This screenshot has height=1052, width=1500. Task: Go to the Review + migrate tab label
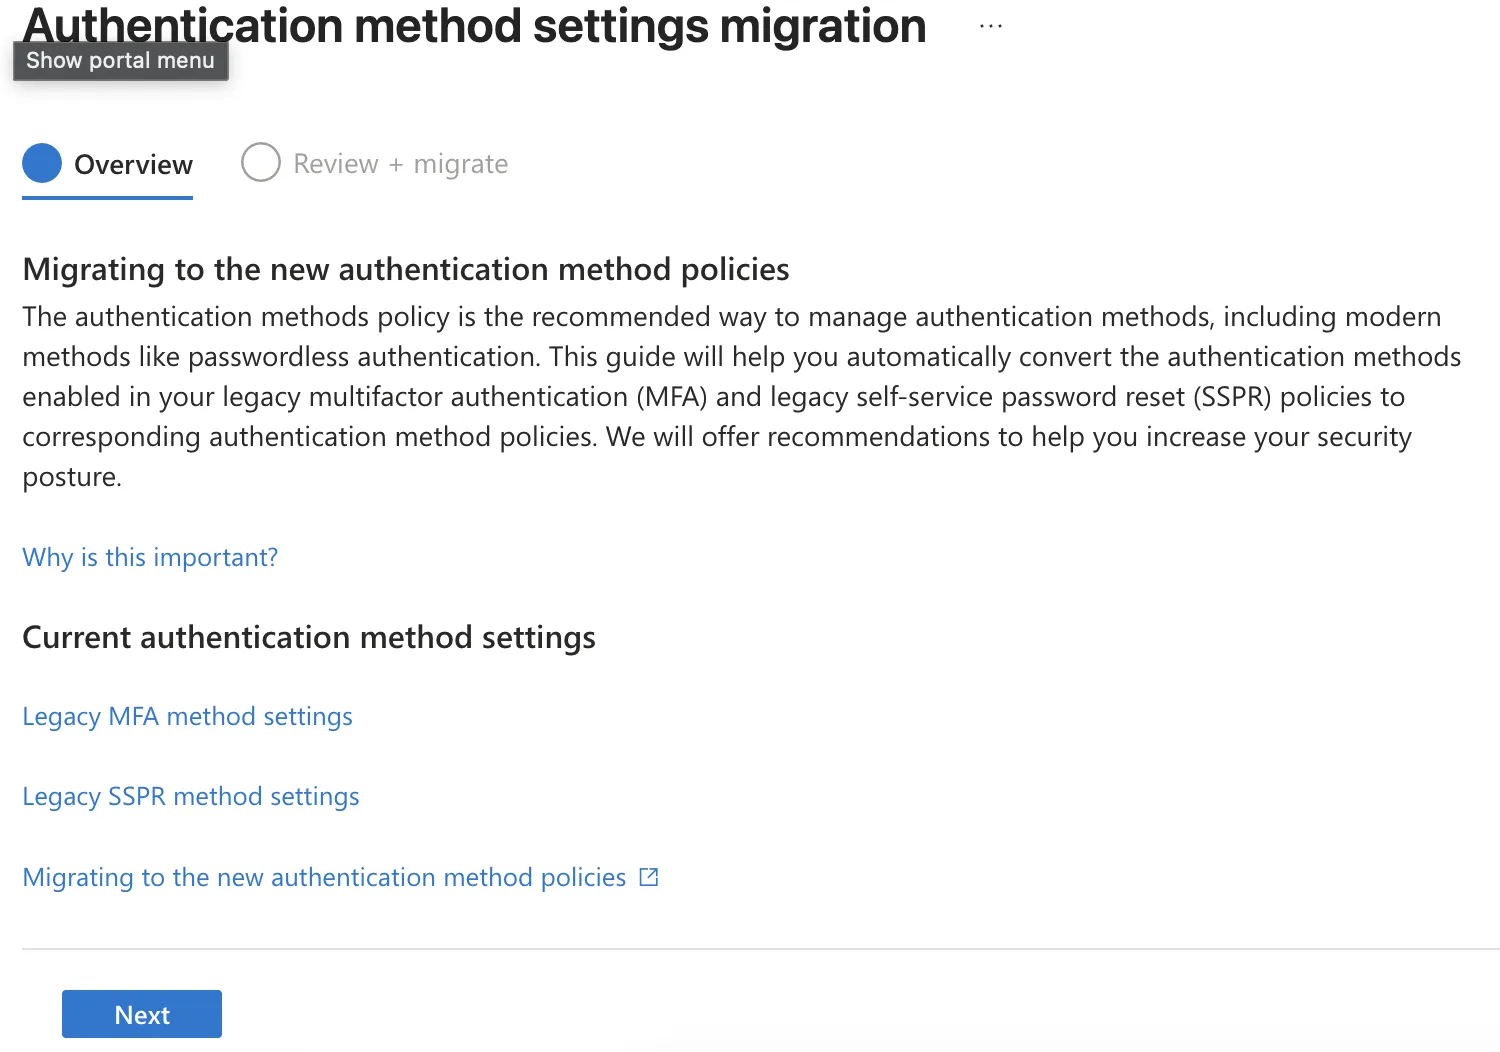(400, 164)
